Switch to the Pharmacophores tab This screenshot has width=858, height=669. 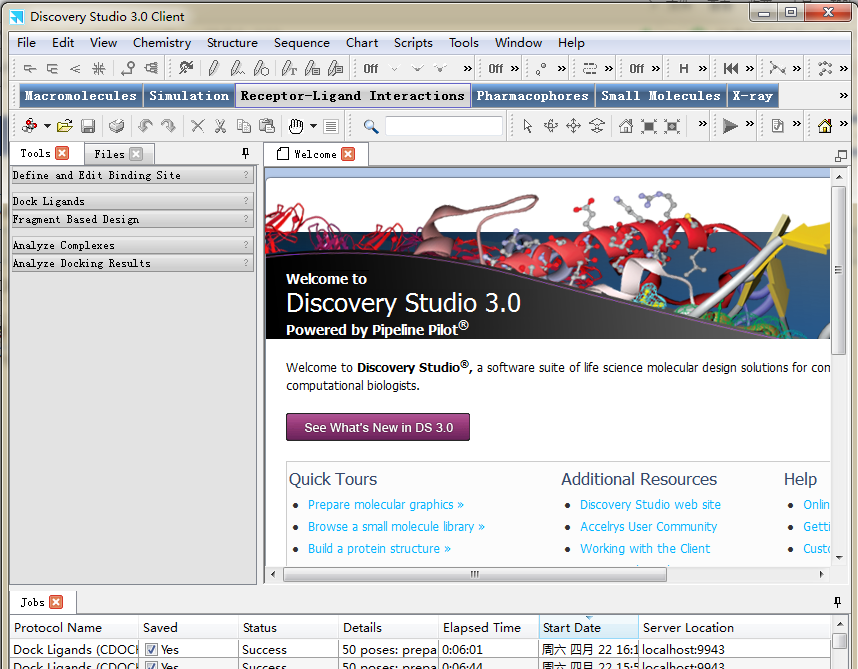tap(532, 96)
